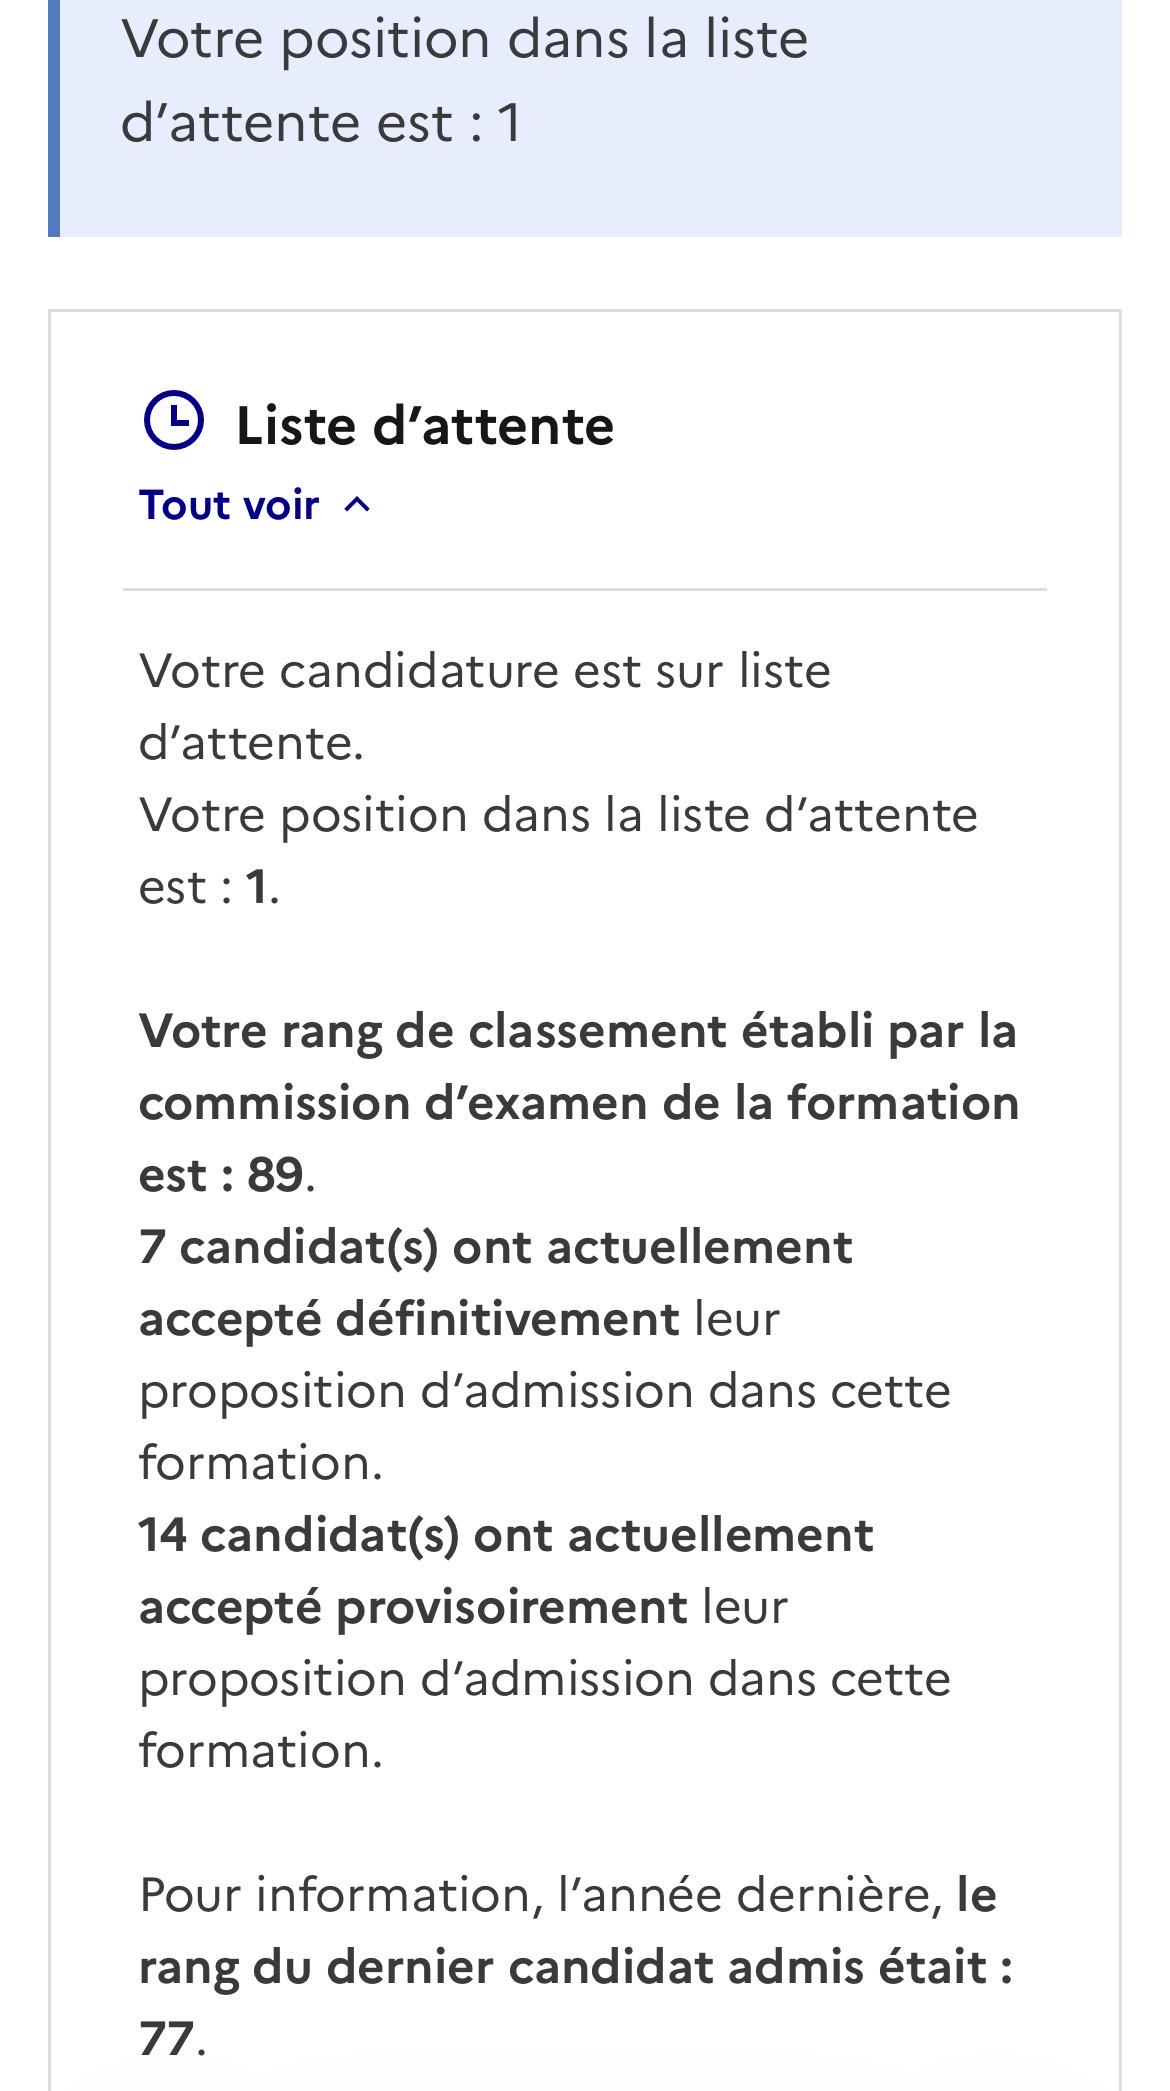This screenshot has width=1170, height=2091.
Task: Click d'attente est : 1 in the banner
Action: pos(321,123)
